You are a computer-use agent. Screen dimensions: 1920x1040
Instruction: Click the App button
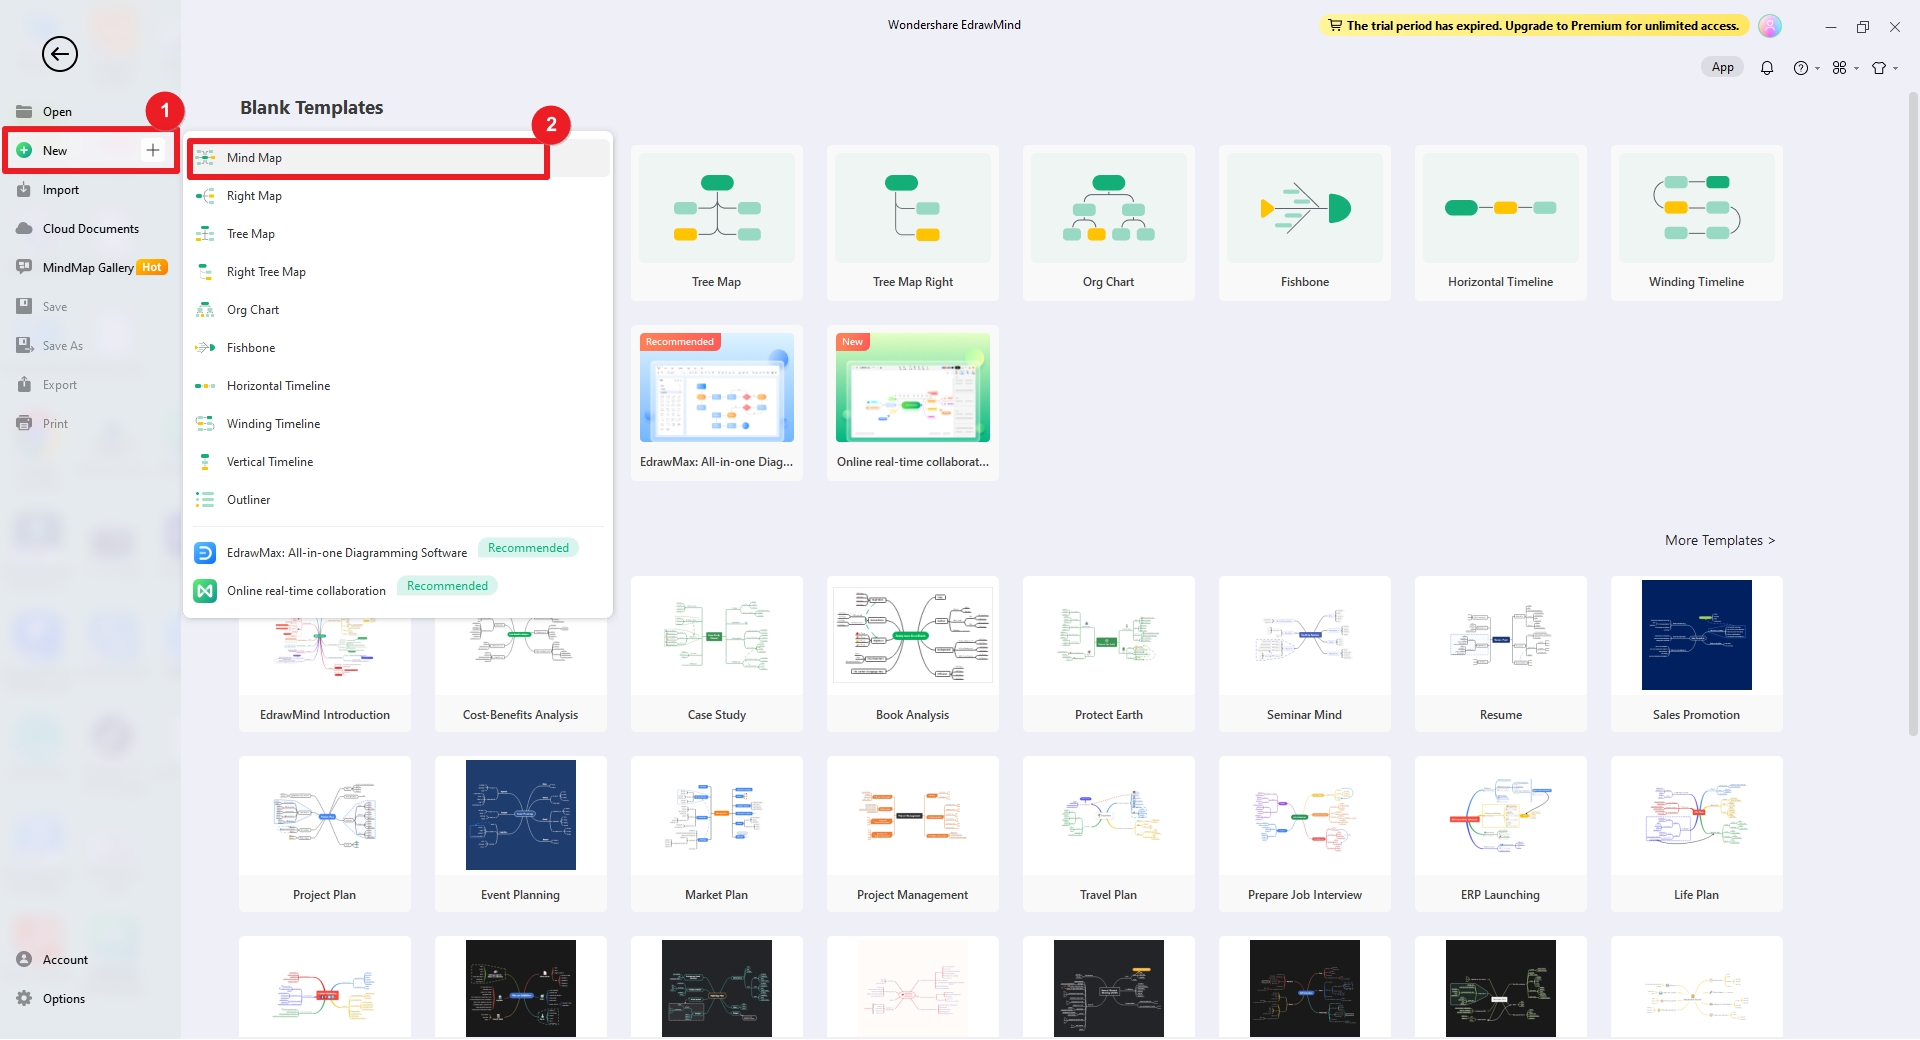pyautogui.click(x=1722, y=67)
